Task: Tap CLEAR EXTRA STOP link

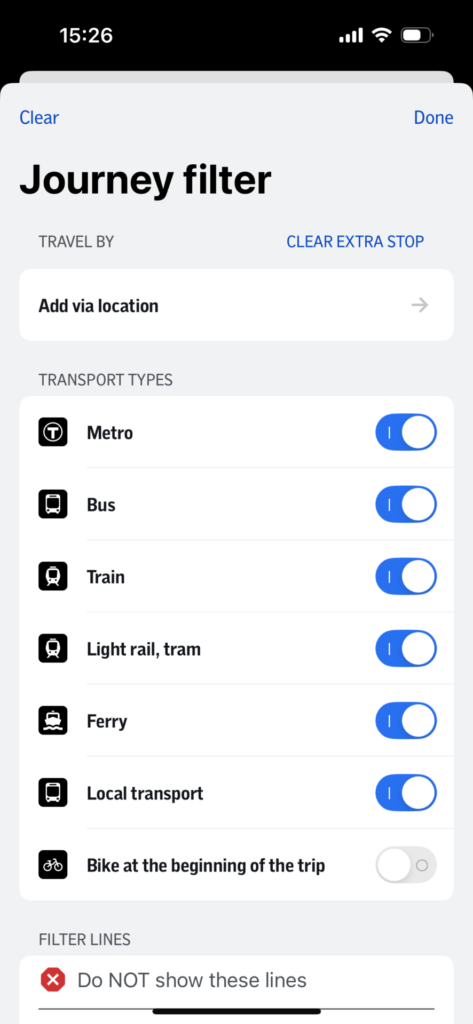Action: point(355,242)
